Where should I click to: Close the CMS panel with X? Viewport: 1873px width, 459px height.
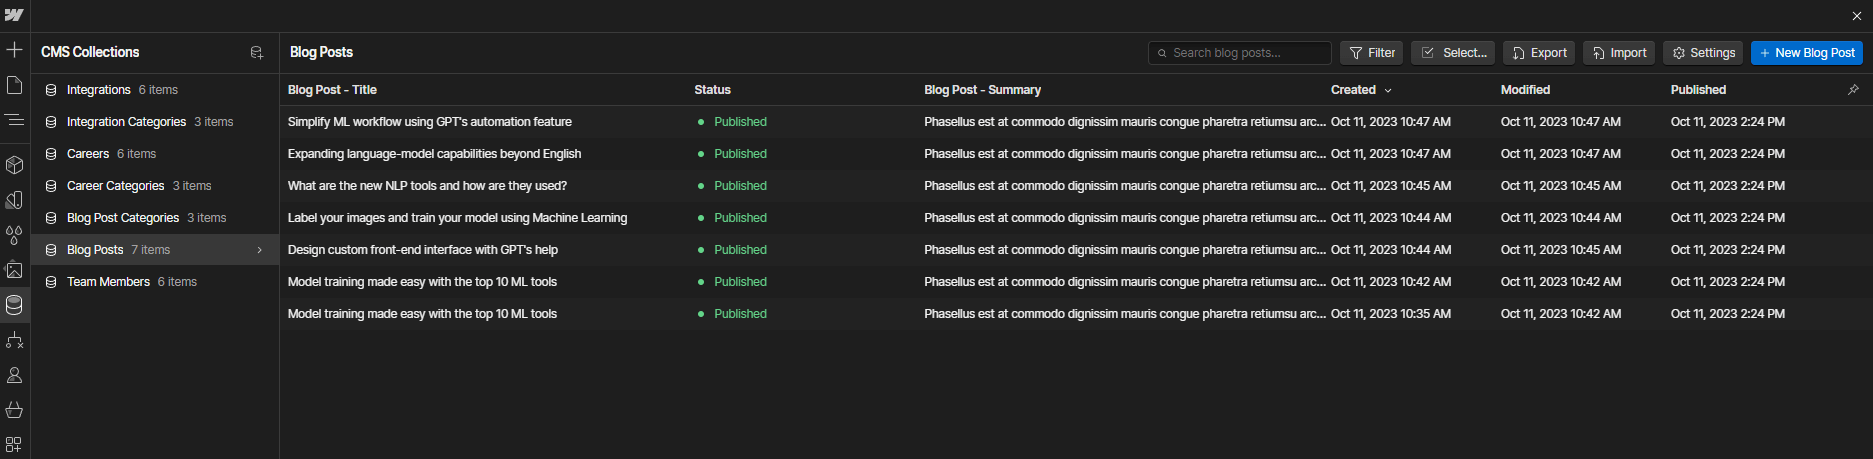point(1857,16)
